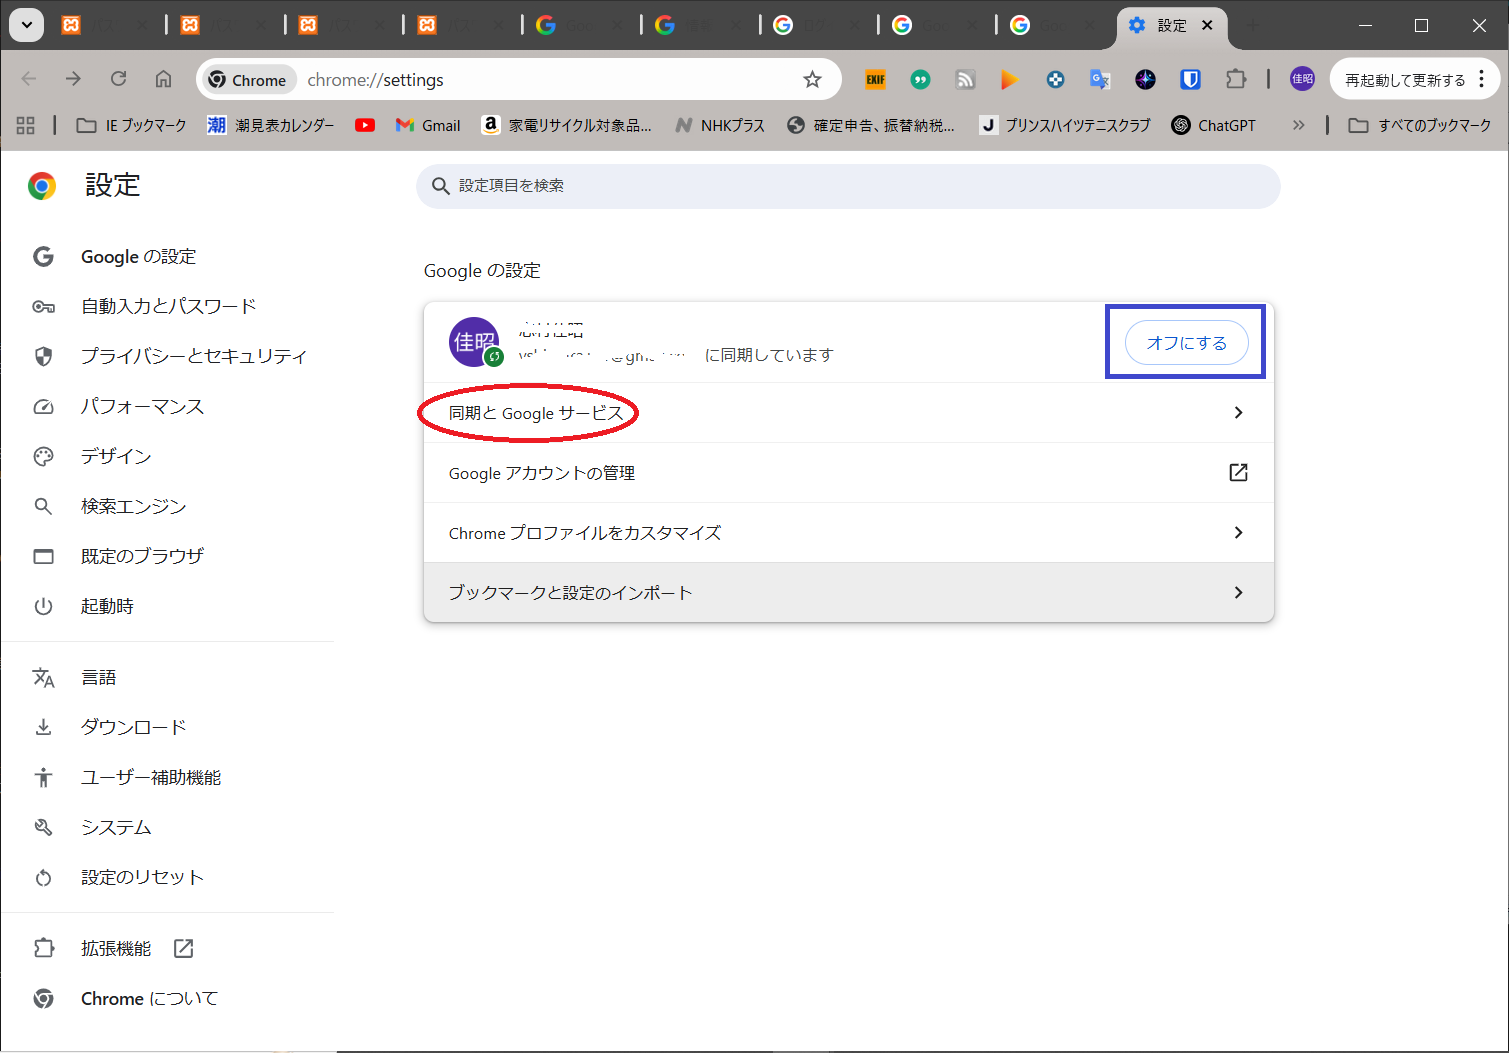The width and height of the screenshot is (1509, 1053).
Task: Click 再起動して更新する update button
Action: point(1404,80)
